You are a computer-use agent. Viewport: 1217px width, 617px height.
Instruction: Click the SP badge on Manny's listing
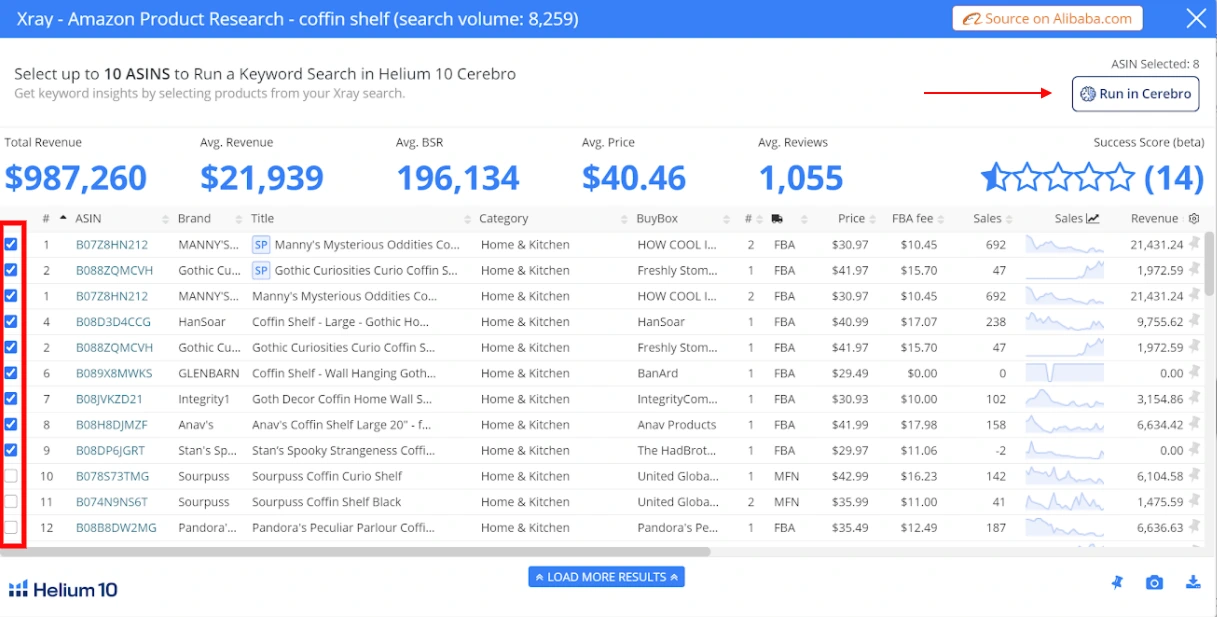(261, 244)
